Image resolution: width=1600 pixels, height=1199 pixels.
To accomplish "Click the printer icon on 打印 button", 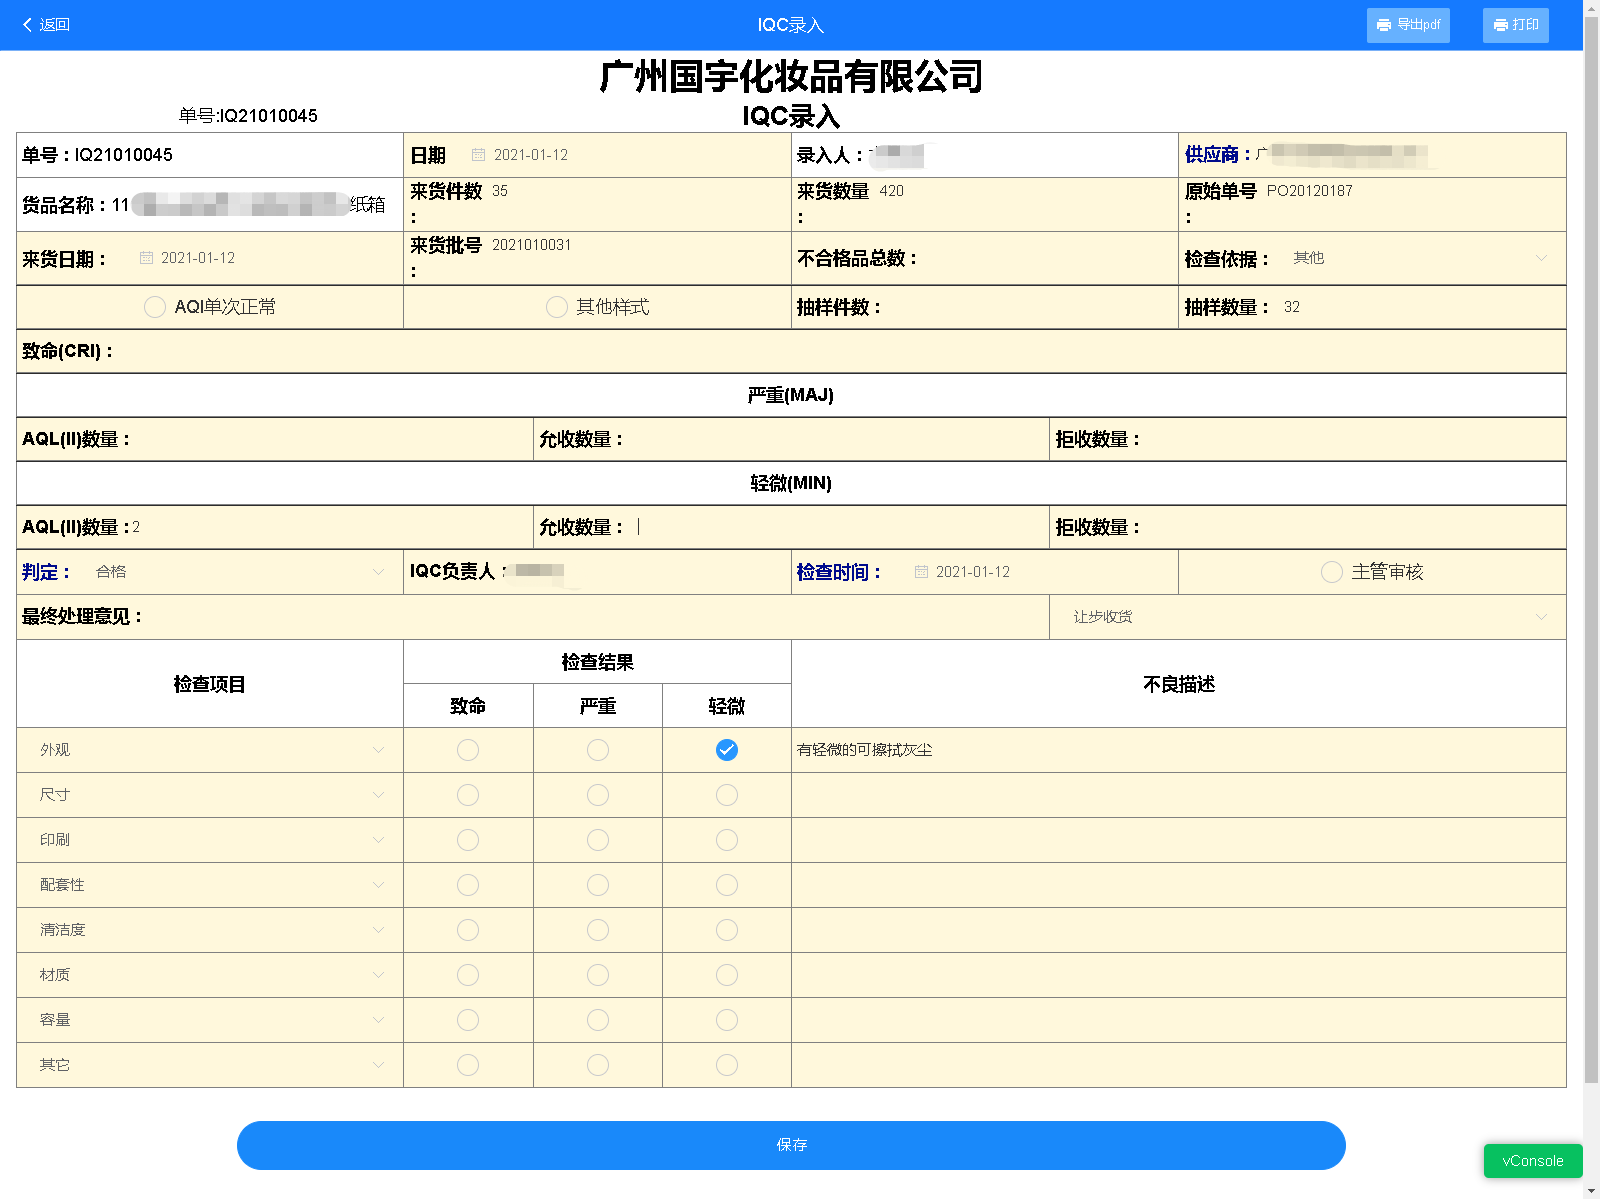I will pos(1500,25).
